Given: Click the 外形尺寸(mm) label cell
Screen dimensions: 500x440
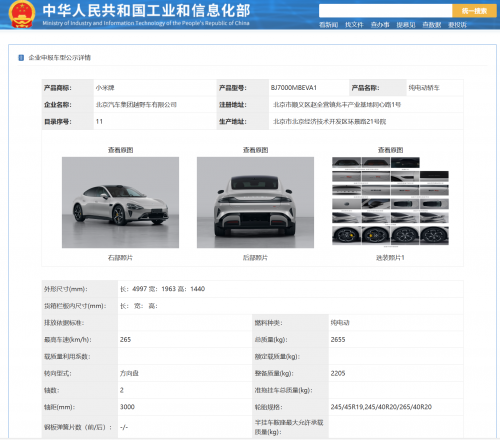Looking at the screenshot, I should coord(80,289).
